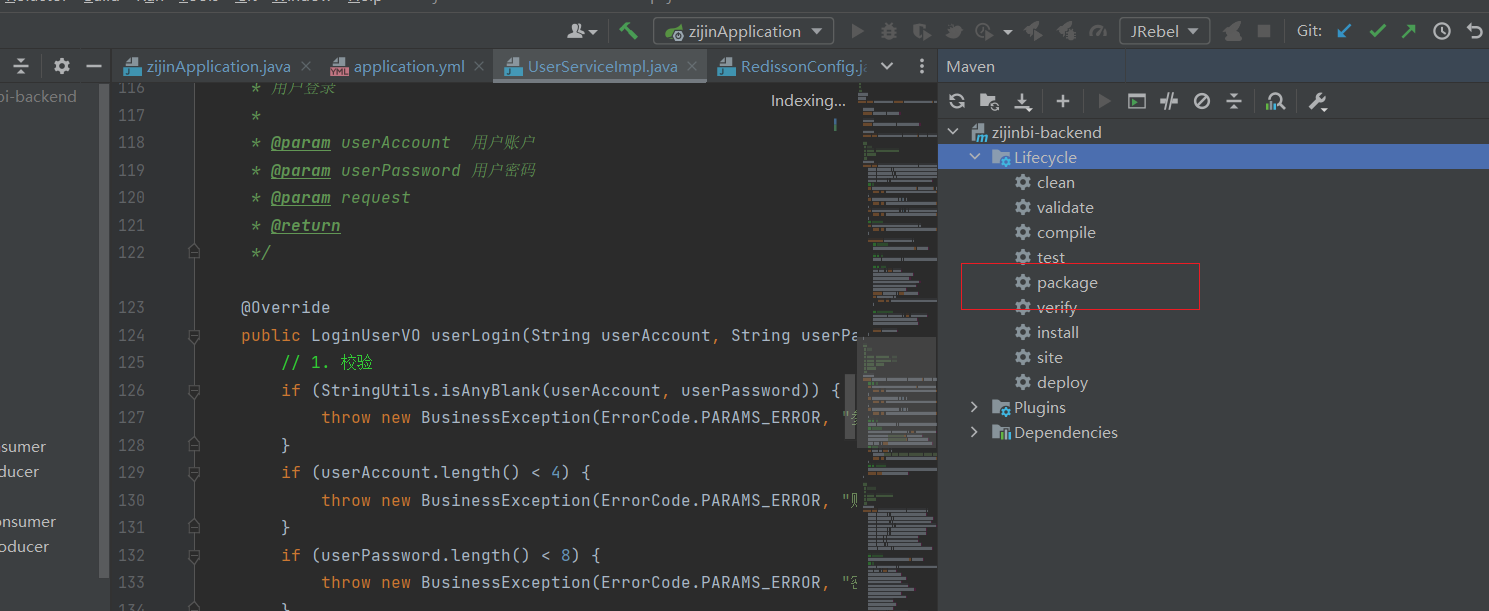Click Download Sources and Documentation icon
The height and width of the screenshot is (611, 1489).
tap(1023, 101)
